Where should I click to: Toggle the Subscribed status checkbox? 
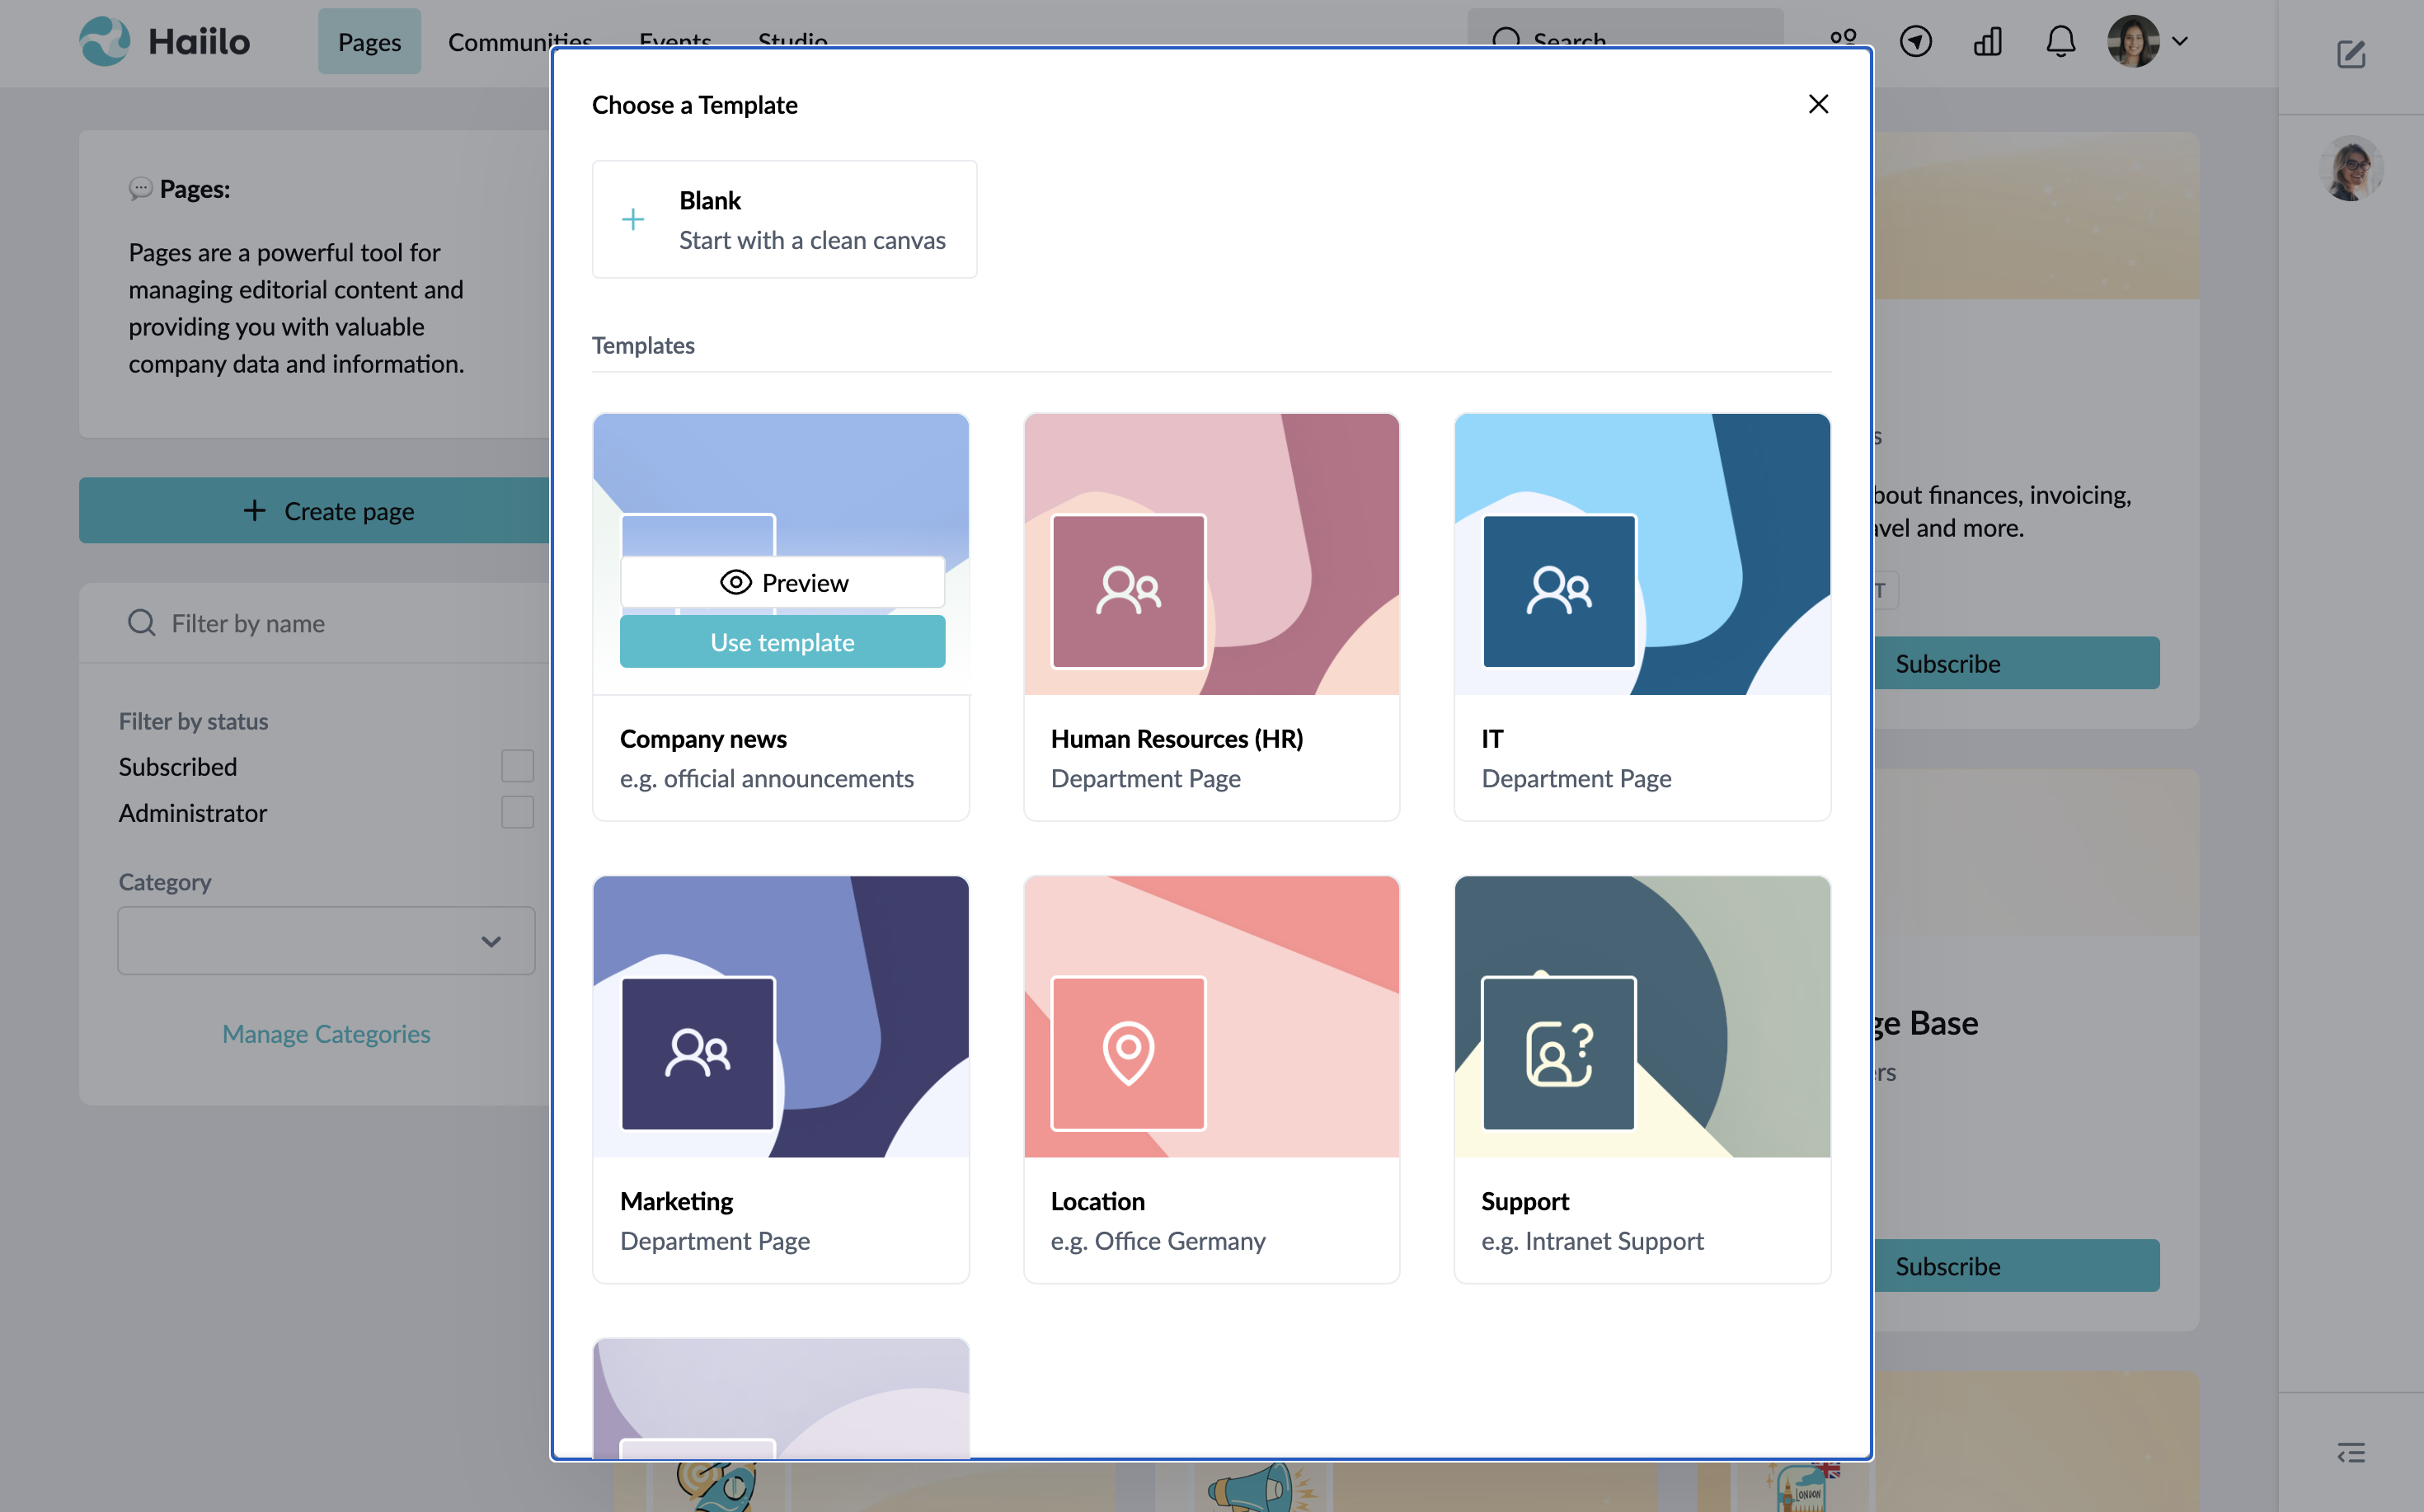(517, 766)
